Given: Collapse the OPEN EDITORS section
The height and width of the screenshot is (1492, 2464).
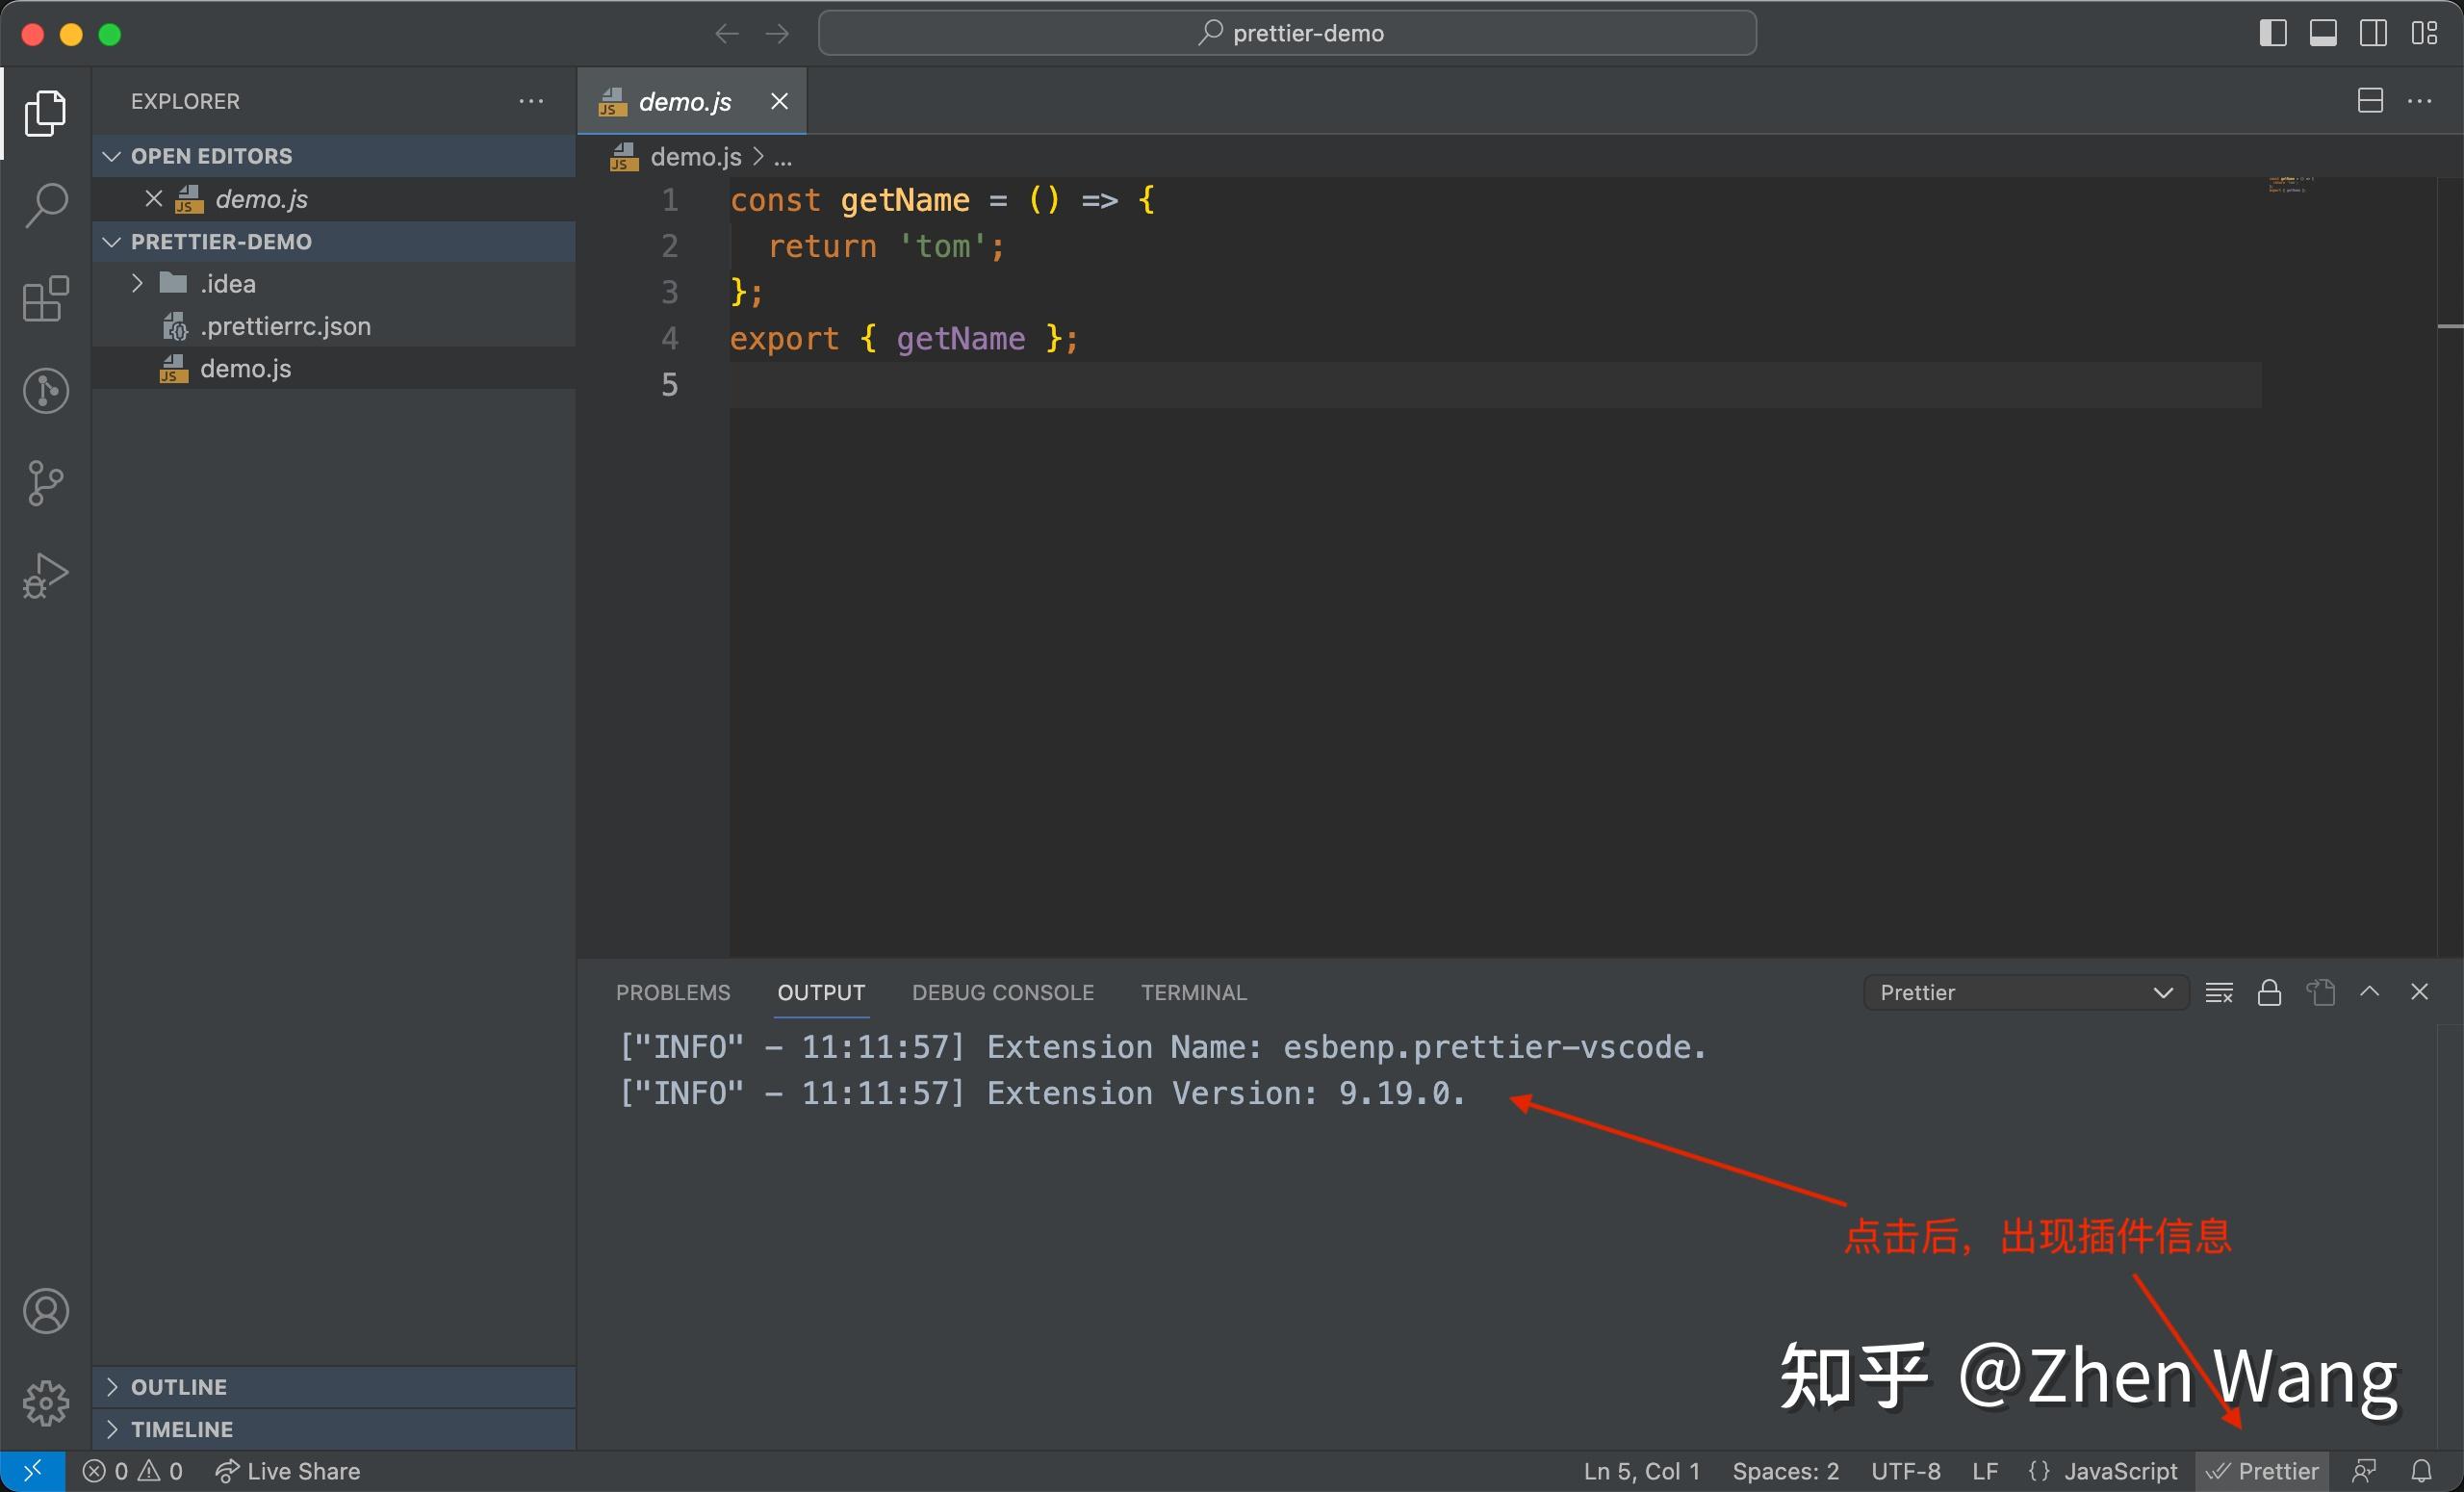Looking at the screenshot, I should click(x=111, y=156).
